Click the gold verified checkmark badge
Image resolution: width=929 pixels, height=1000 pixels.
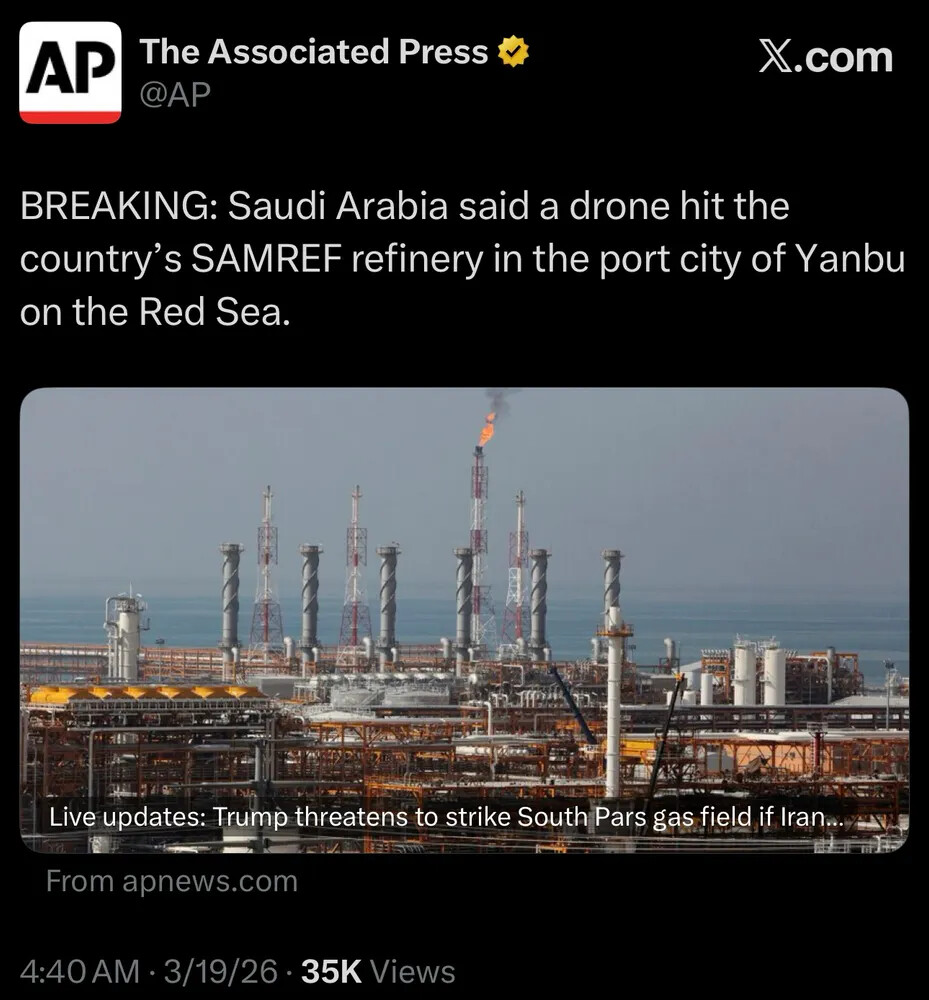(x=513, y=52)
